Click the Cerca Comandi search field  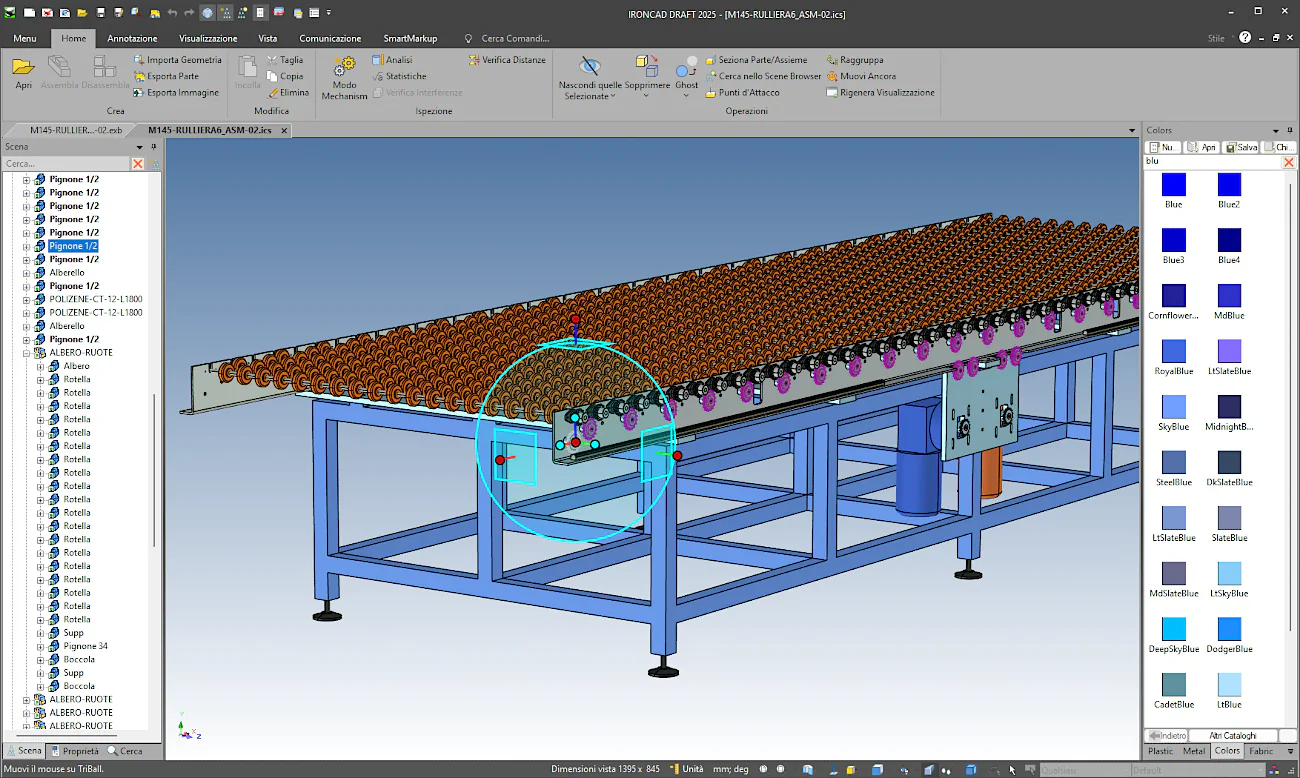tap(515, 38)
